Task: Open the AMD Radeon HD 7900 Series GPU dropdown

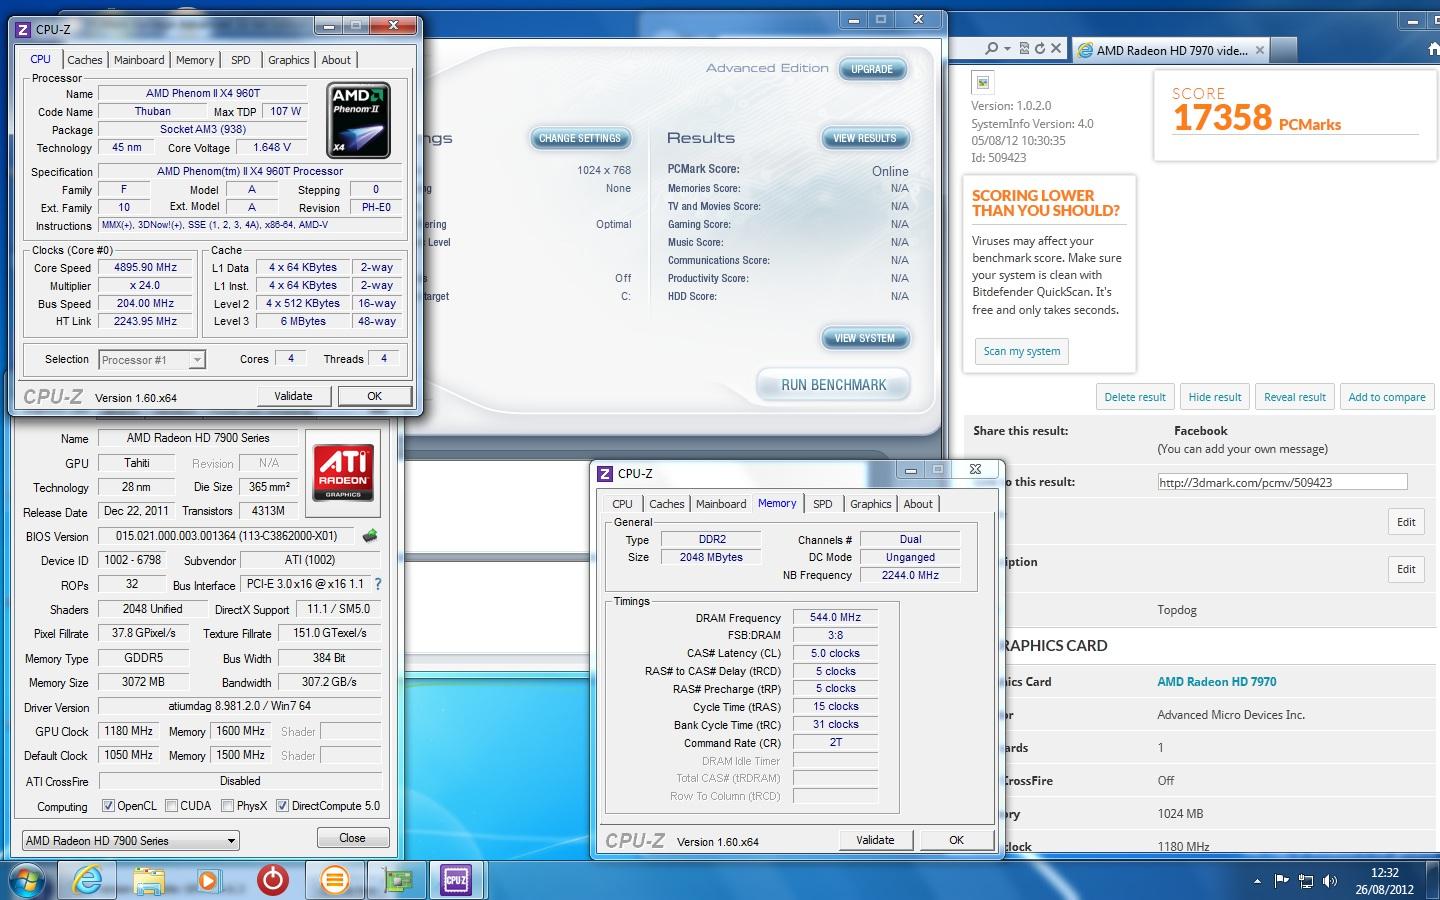Action: pyautogui.click(x=130, y=840)
